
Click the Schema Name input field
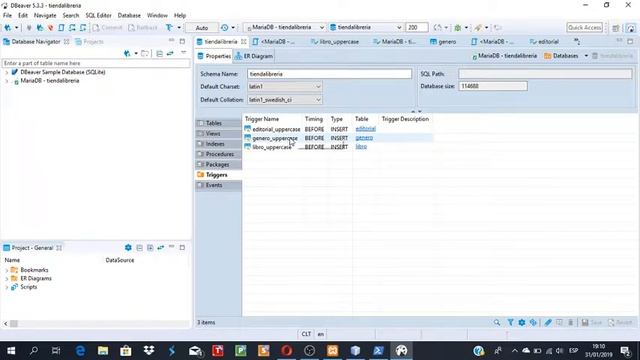329,74
